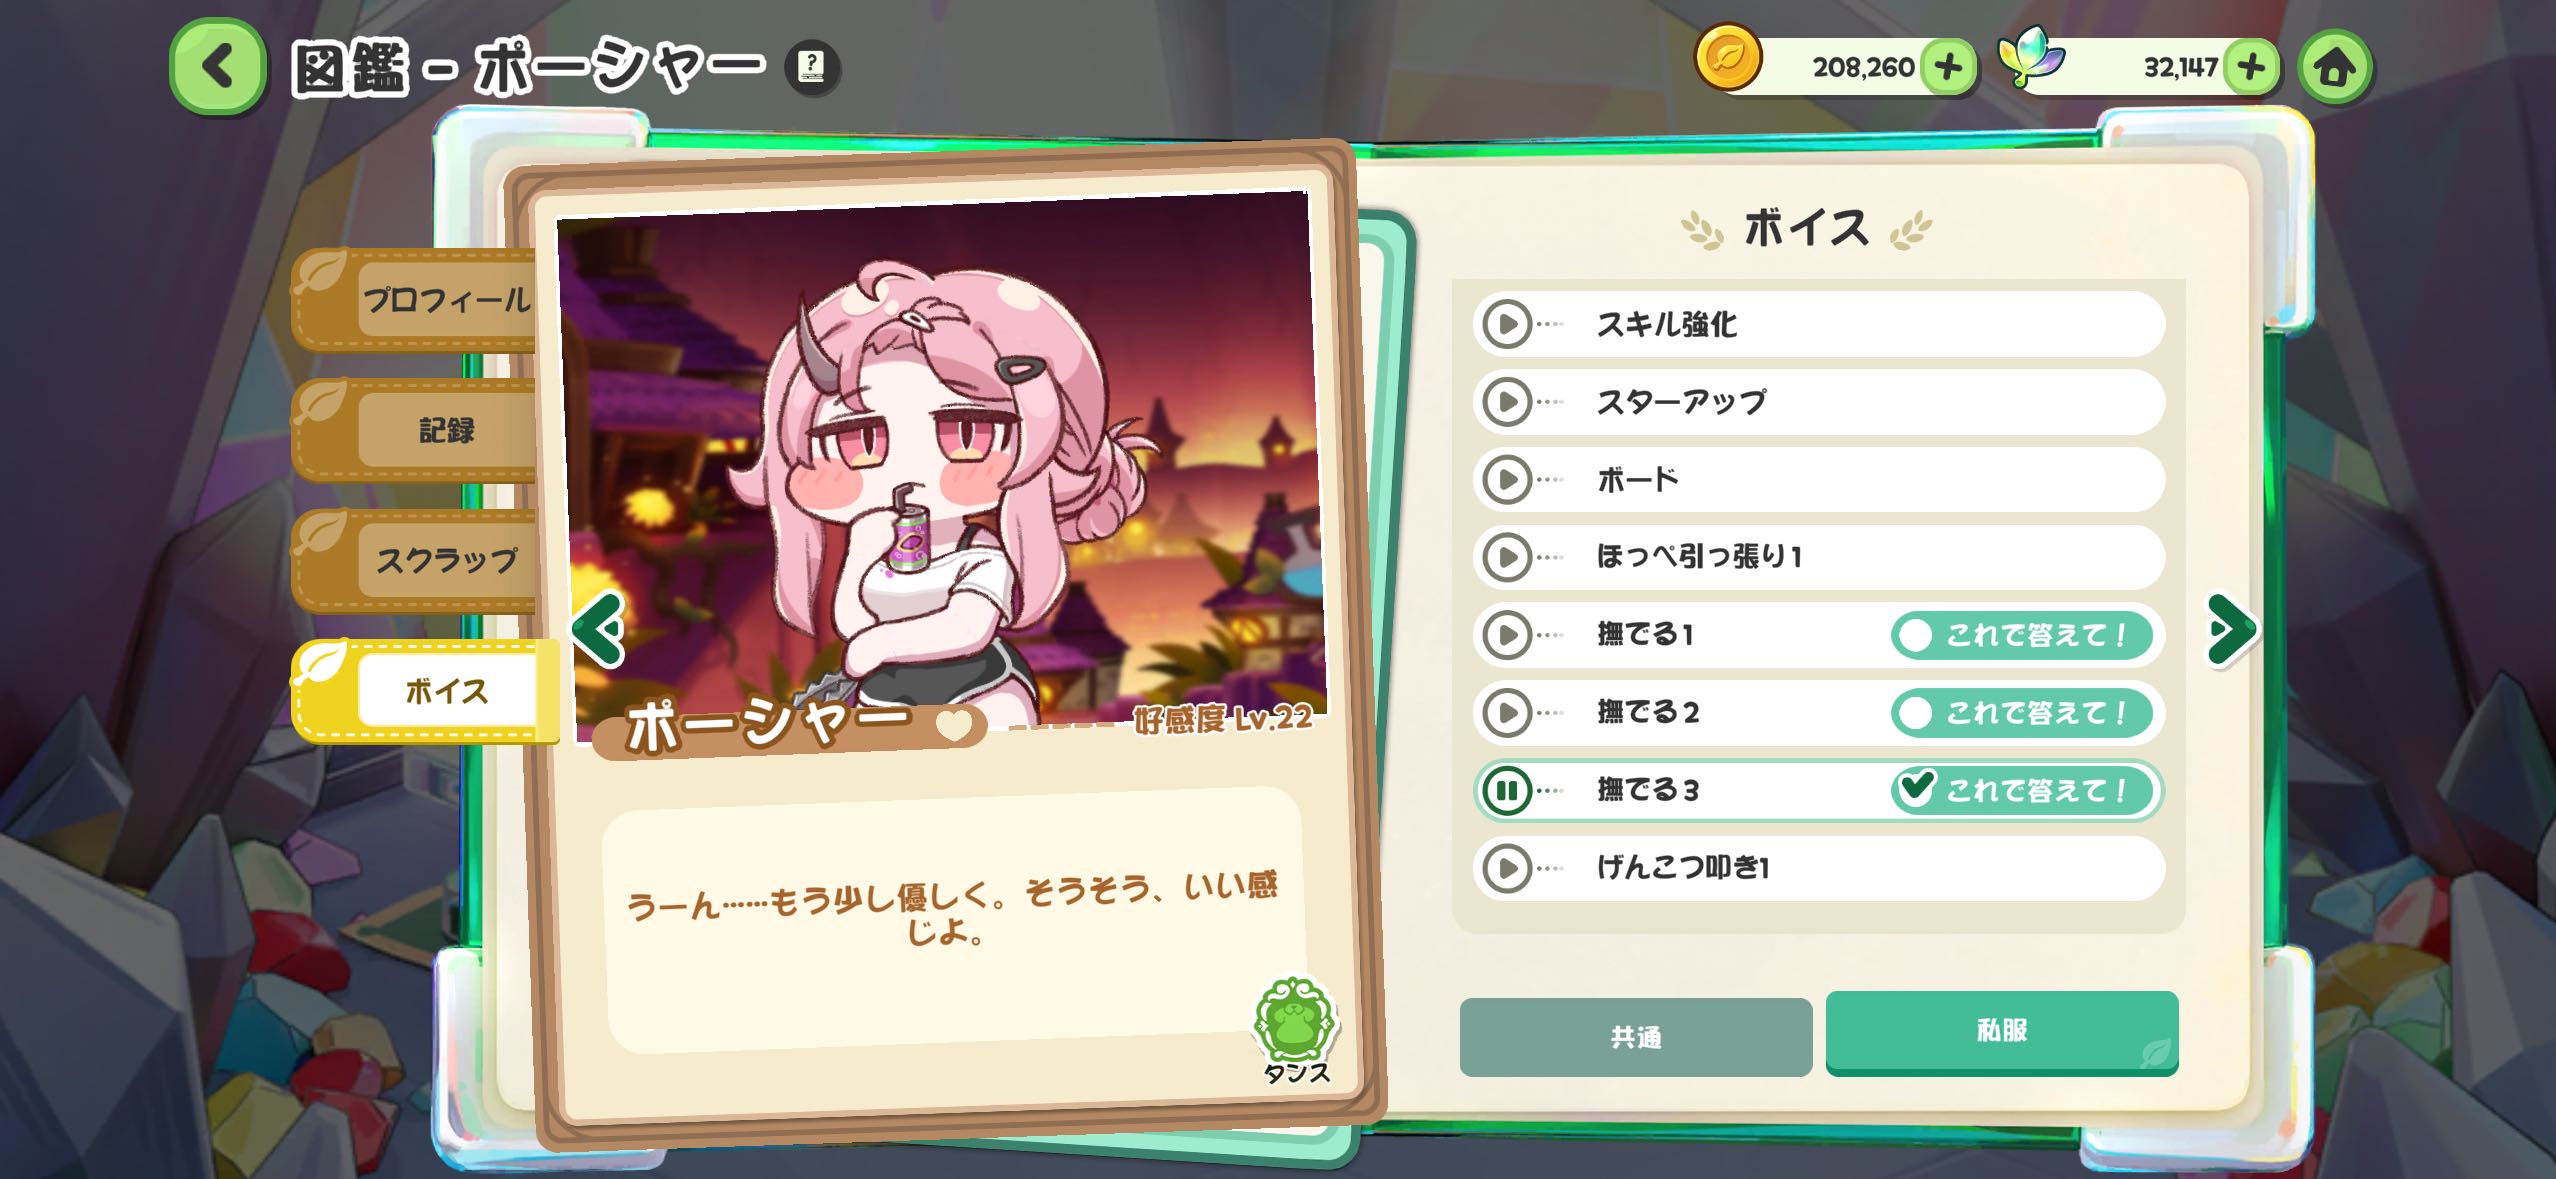Pause the 撫でる3 voice line
This screenshot has width=2556, height=1179.
tap(1507, 791)
